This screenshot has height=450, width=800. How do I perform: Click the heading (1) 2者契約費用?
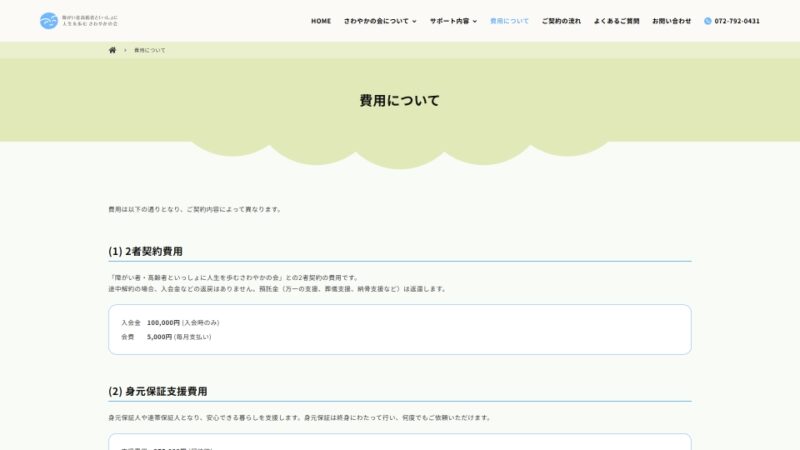[145, 251]
